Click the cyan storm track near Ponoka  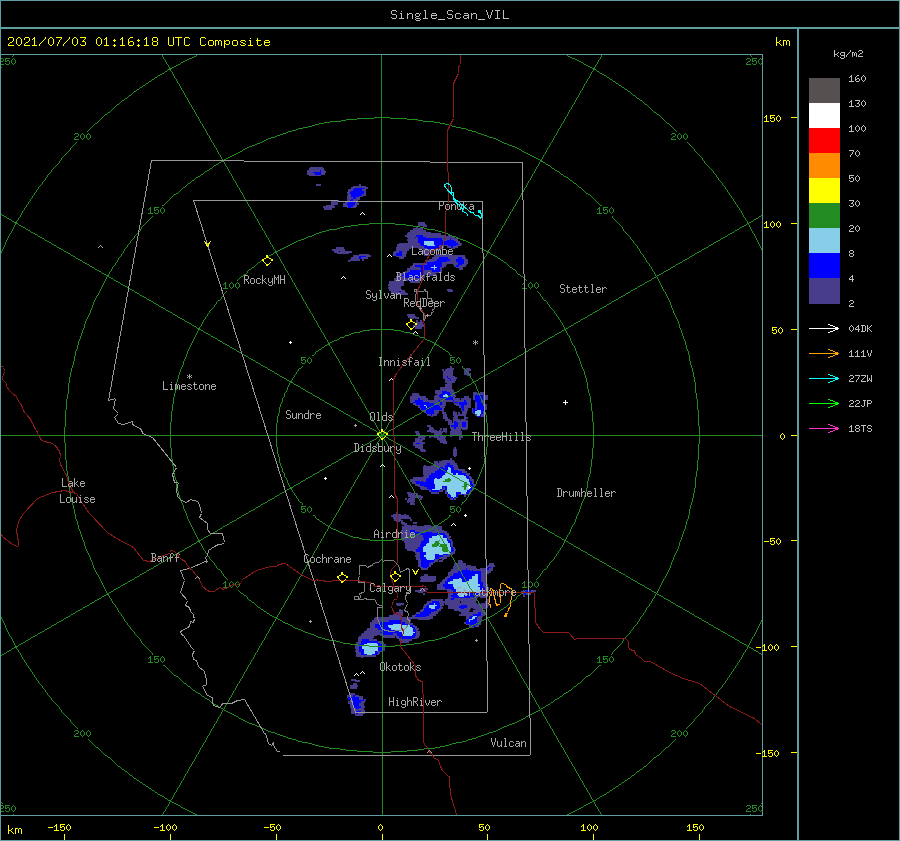[x=463, y=201]
